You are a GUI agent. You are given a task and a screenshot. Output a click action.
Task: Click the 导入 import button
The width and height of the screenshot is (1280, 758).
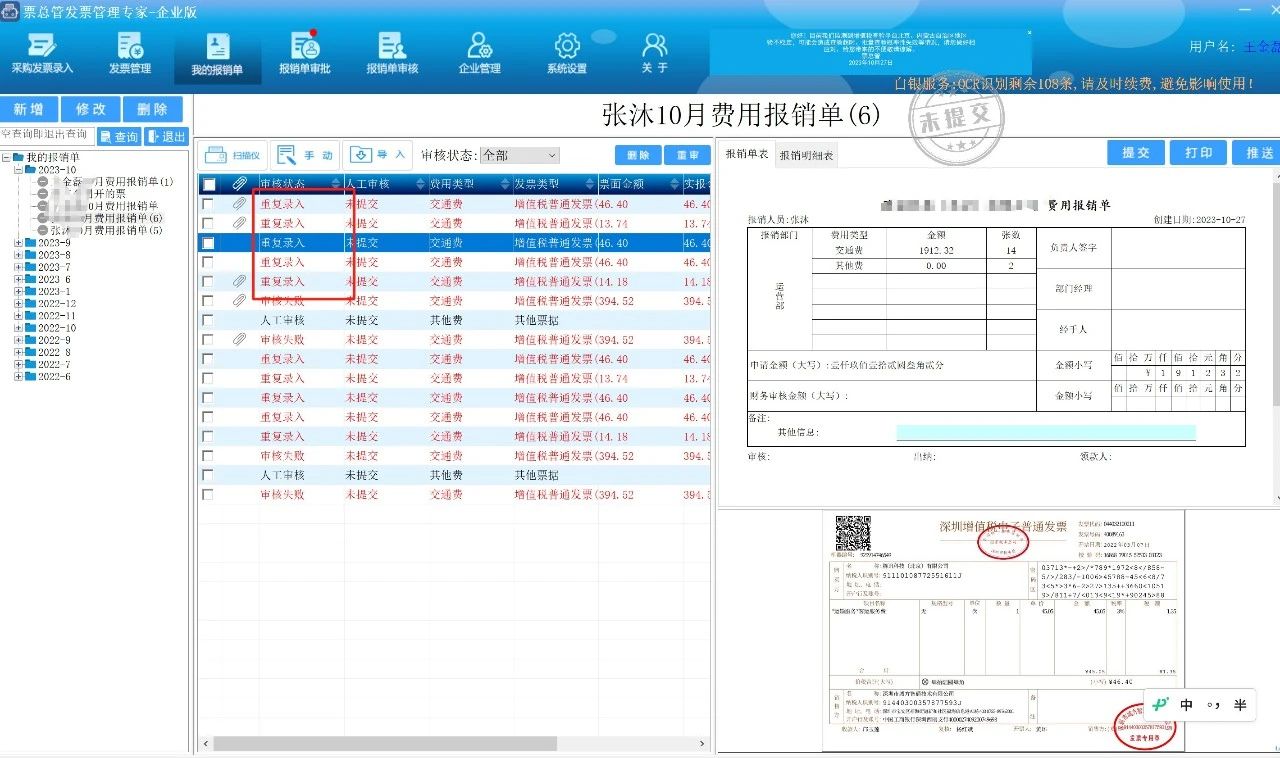(378, 155)
